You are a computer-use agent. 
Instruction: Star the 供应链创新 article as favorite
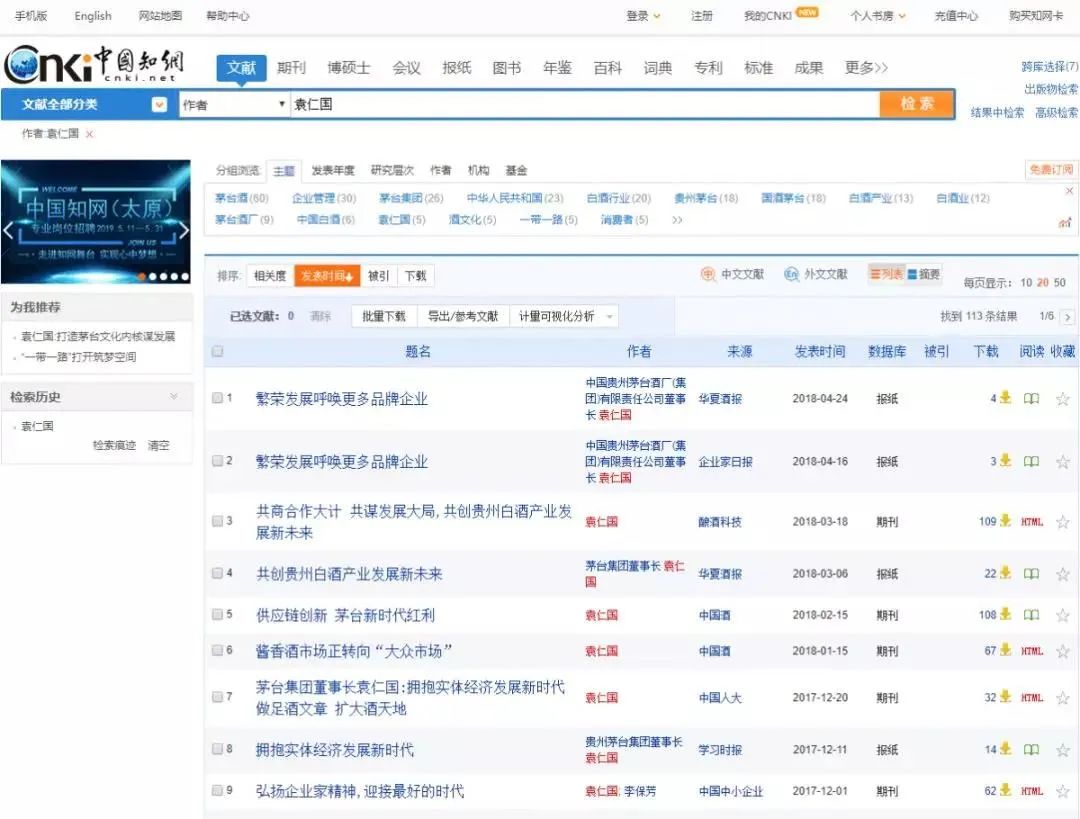pyautogui.click(x=1063, y=614)
